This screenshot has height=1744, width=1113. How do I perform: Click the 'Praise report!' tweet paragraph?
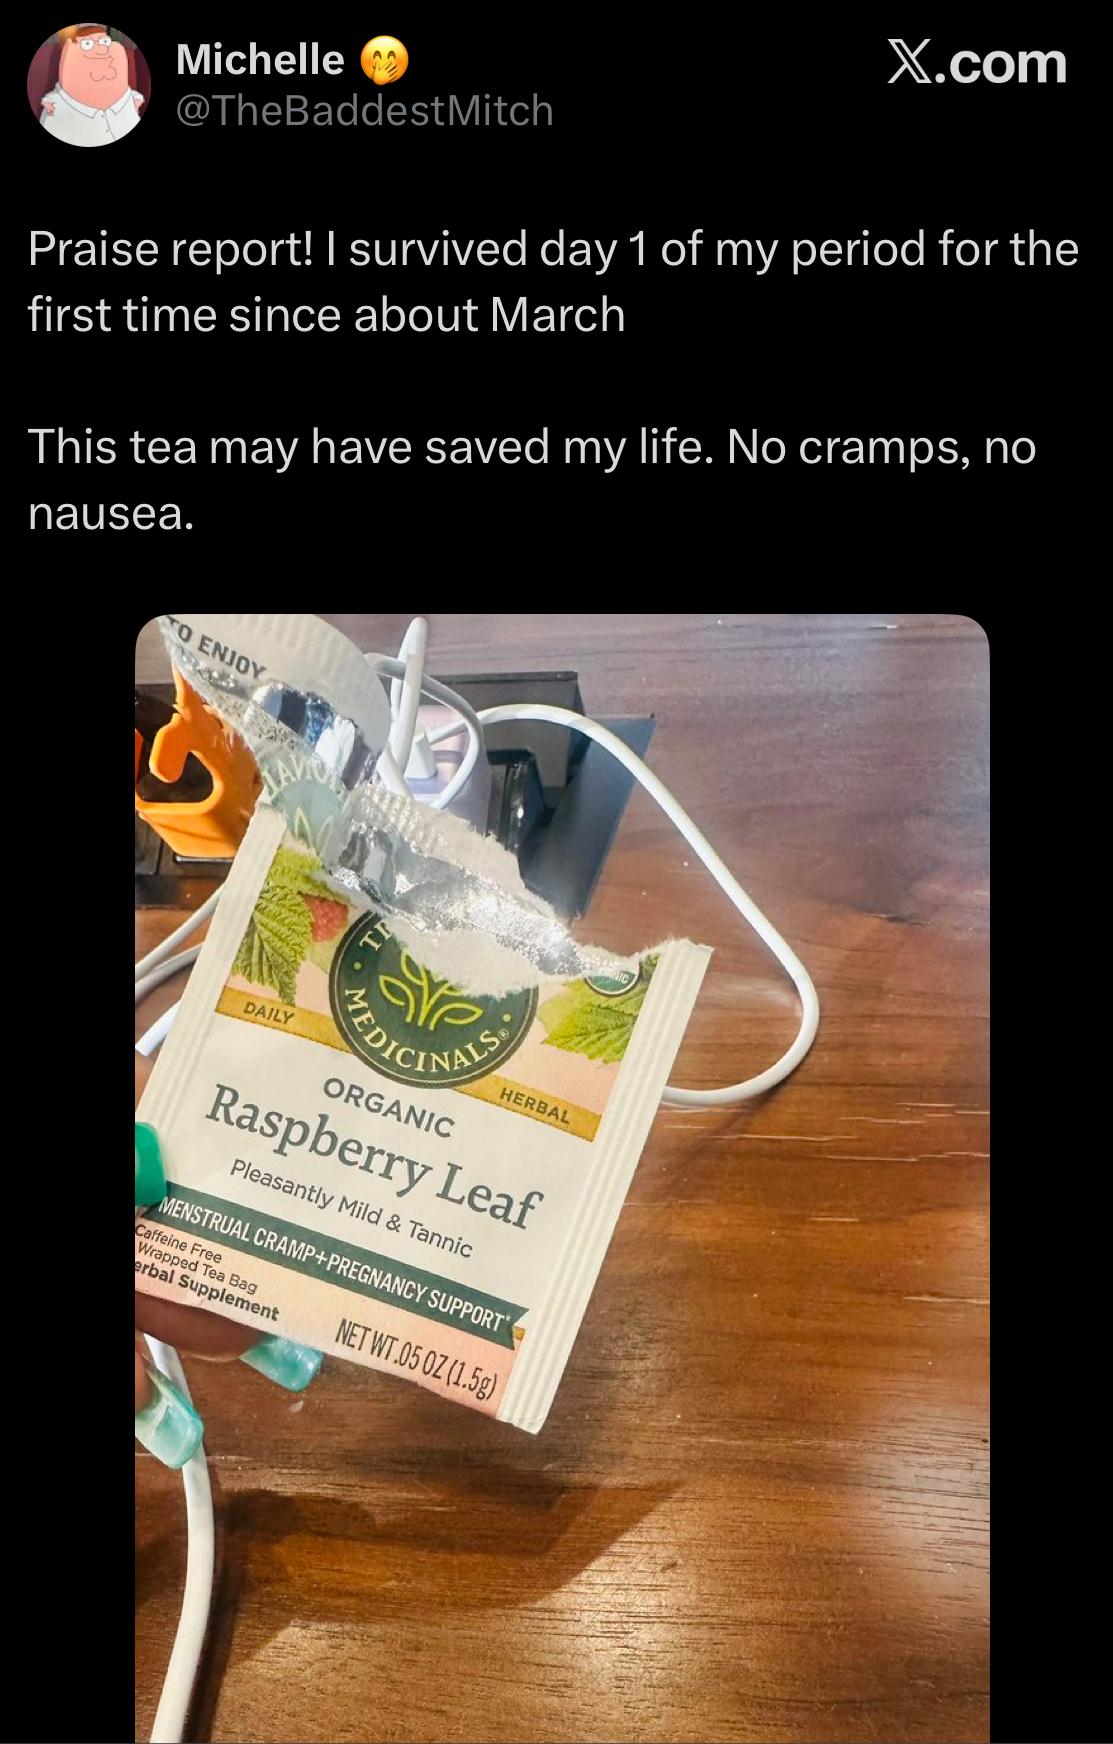coord(553,281)
